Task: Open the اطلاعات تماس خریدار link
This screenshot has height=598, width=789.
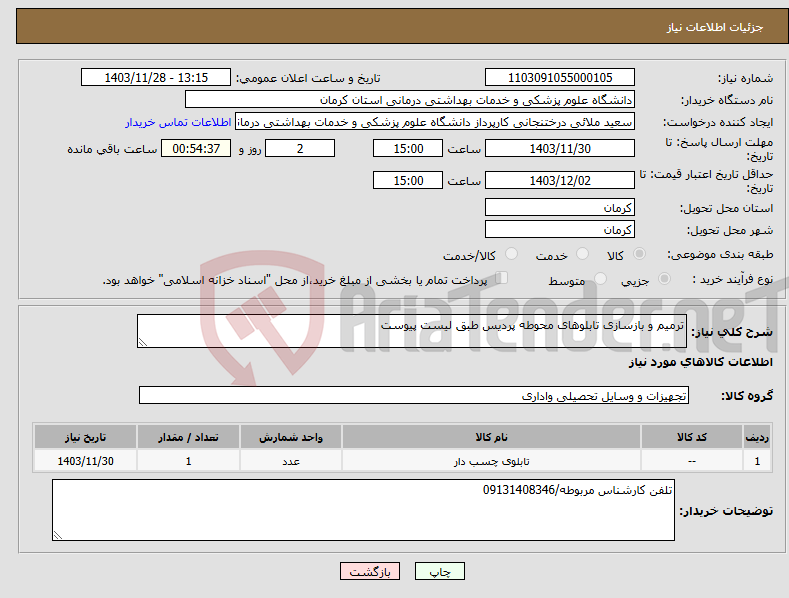Action: tap(178, 122)
